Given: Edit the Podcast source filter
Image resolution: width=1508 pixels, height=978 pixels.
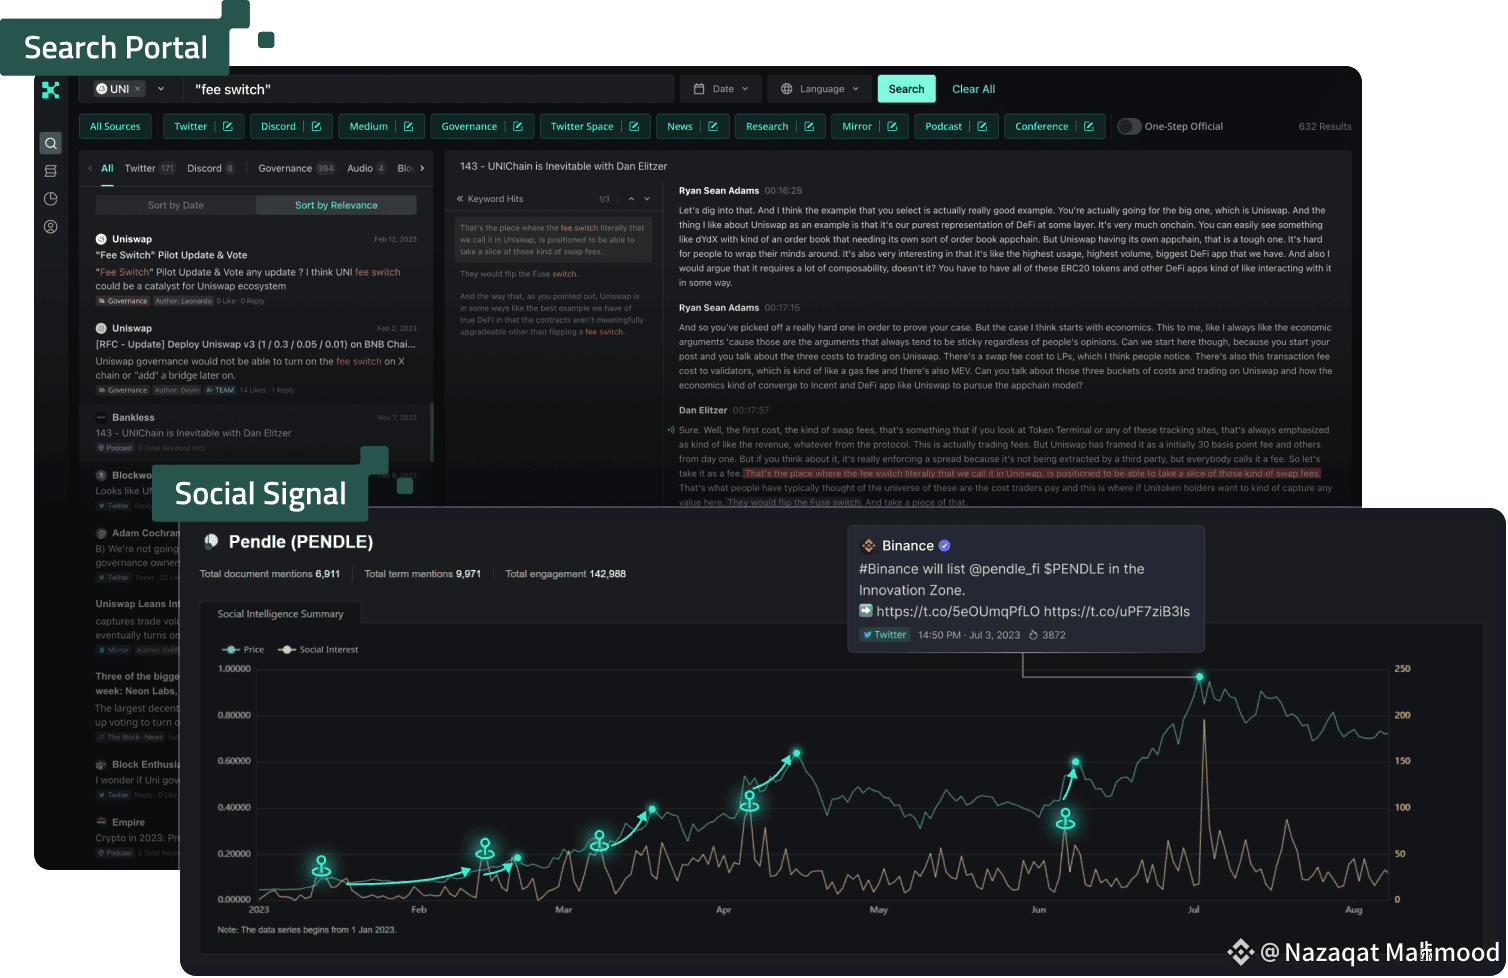Looking at the screenshot, I should [982, 127].
